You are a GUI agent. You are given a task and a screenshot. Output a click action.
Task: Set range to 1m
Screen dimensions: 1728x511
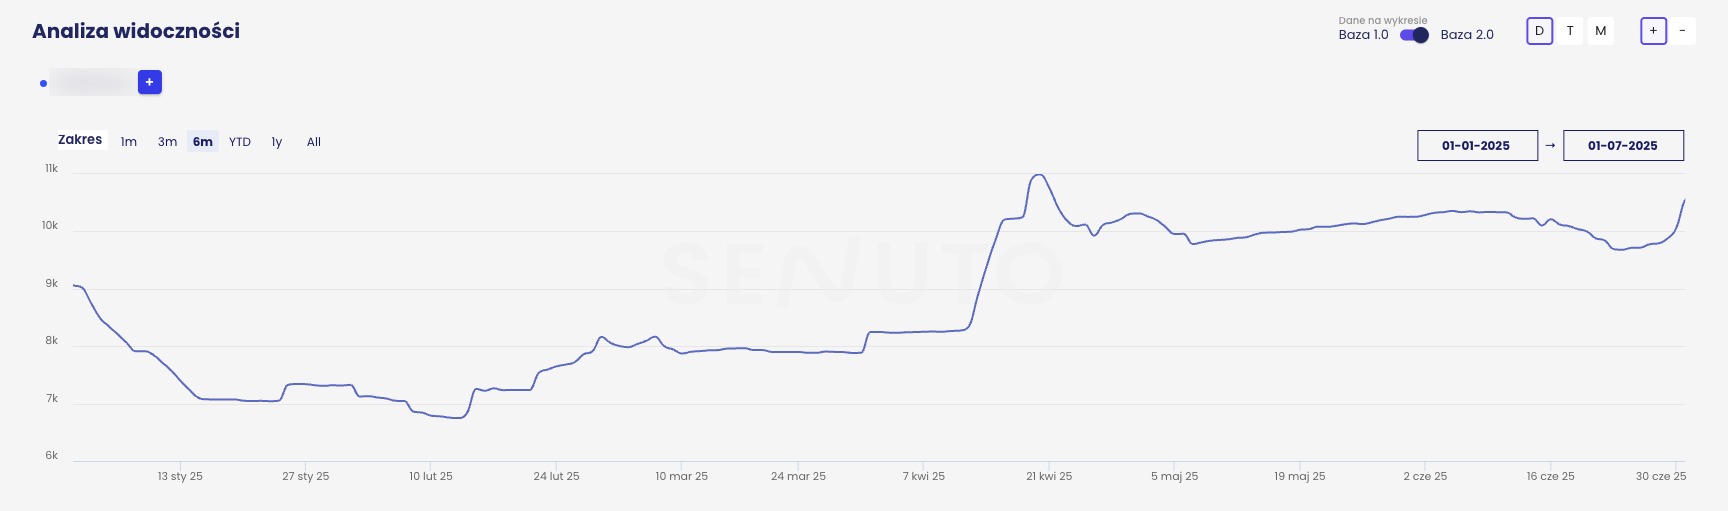click(x=129, y=142)
